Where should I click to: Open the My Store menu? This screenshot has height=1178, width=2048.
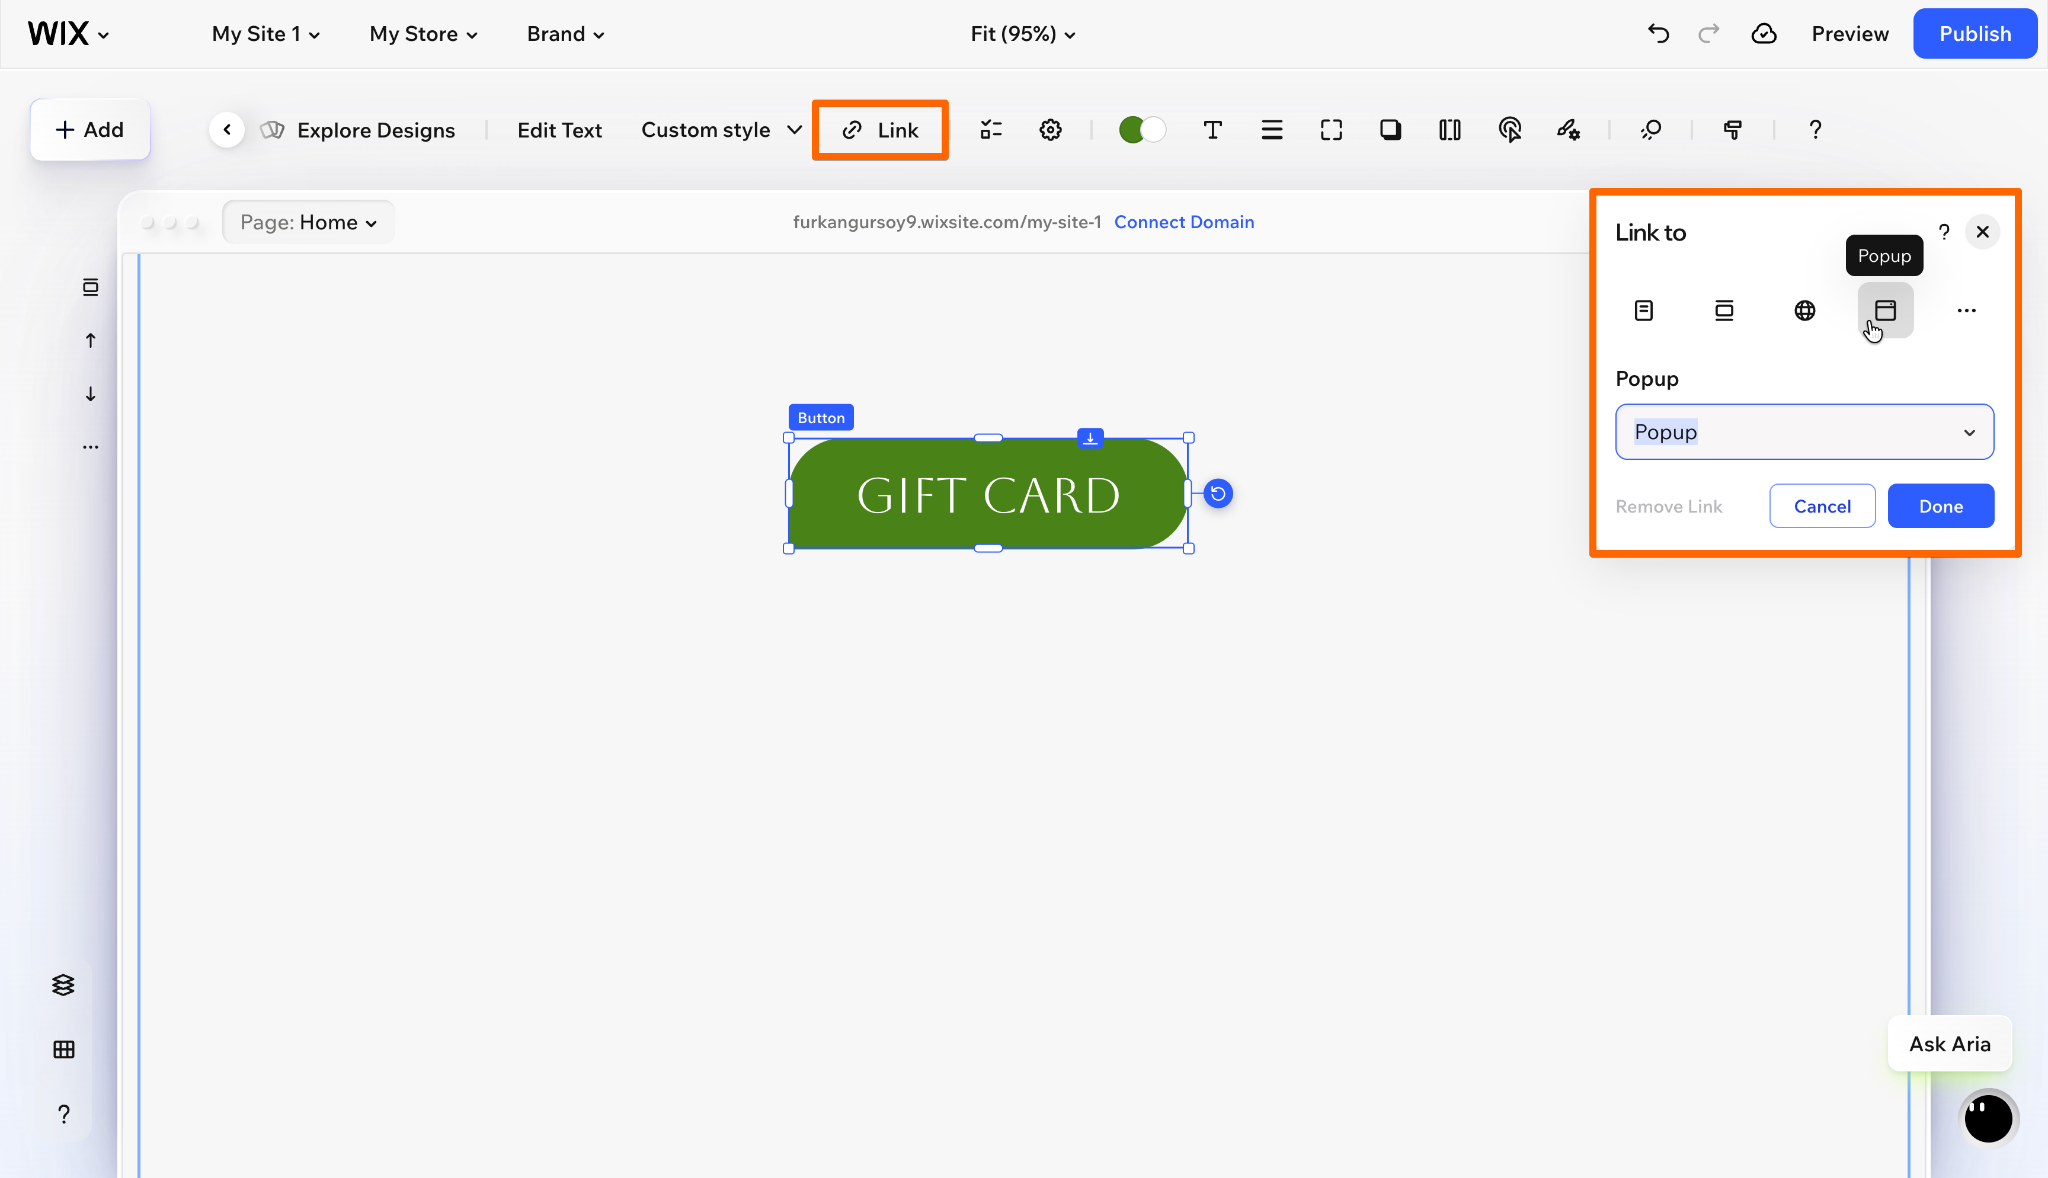click(423, 34)
